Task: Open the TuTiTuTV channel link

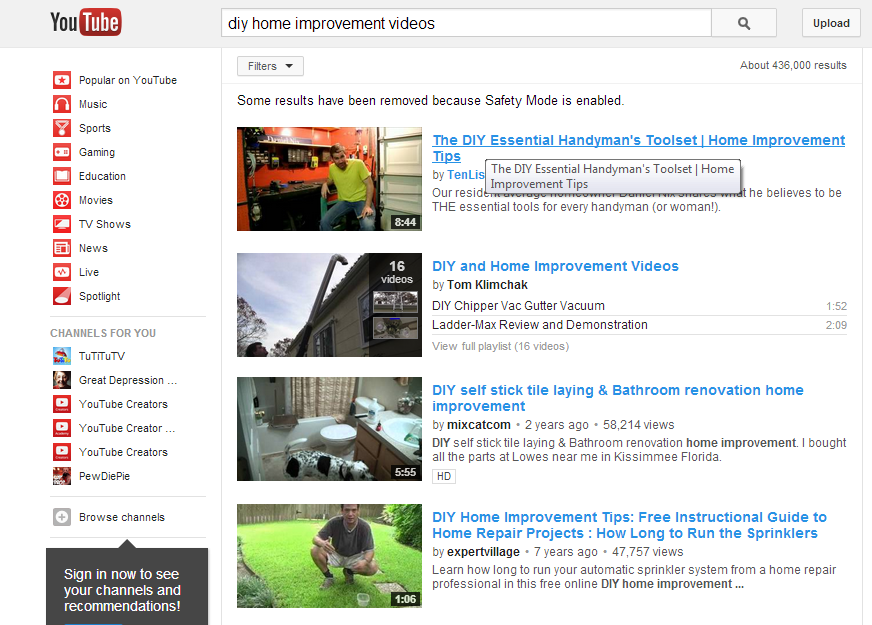Action: point(102,356)
